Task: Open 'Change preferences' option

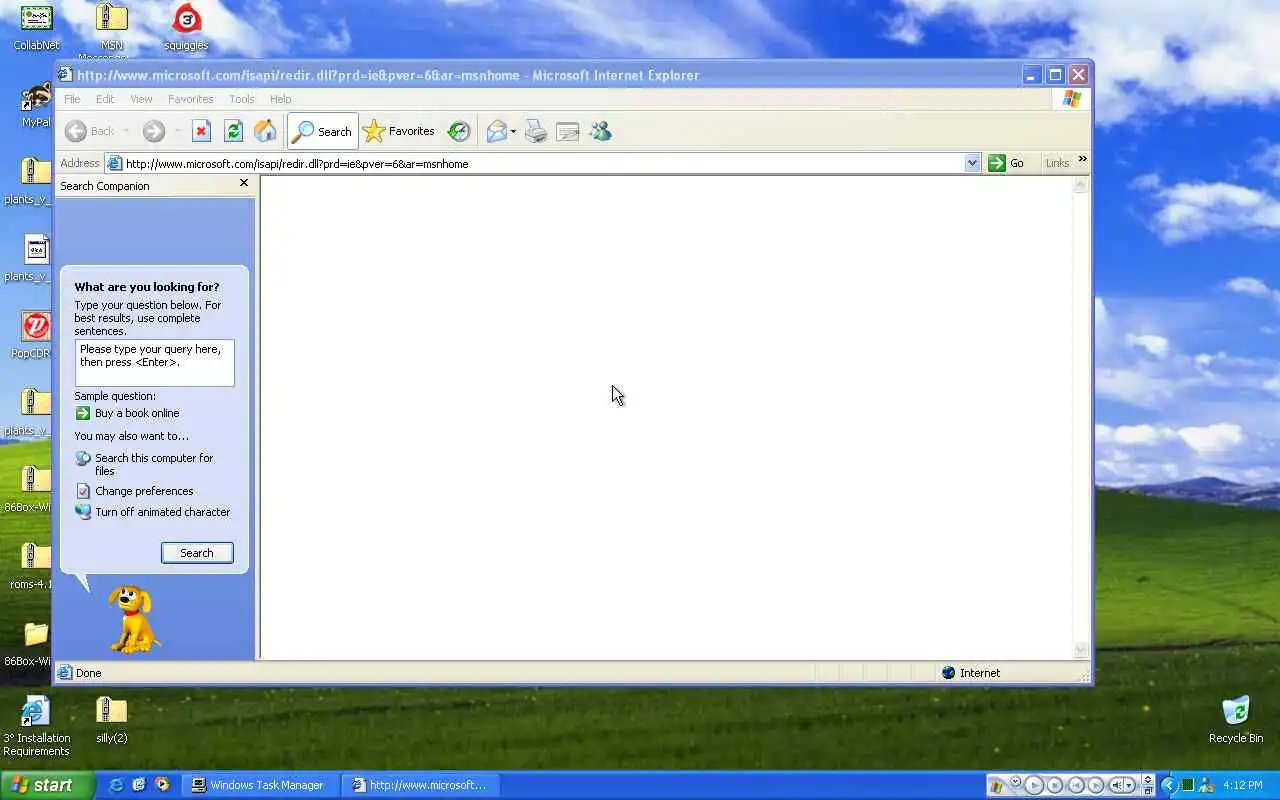Action: point(134,491)
